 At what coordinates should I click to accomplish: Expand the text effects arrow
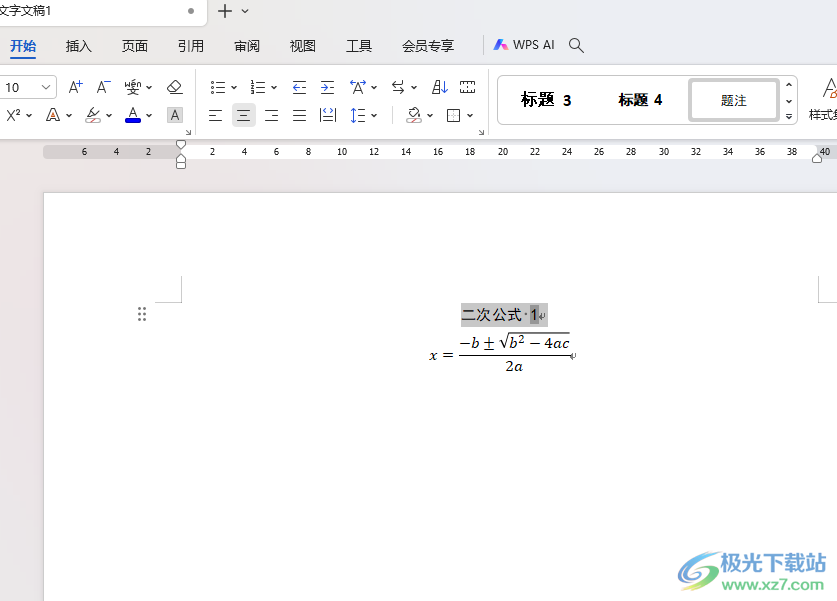pos(69,115)
